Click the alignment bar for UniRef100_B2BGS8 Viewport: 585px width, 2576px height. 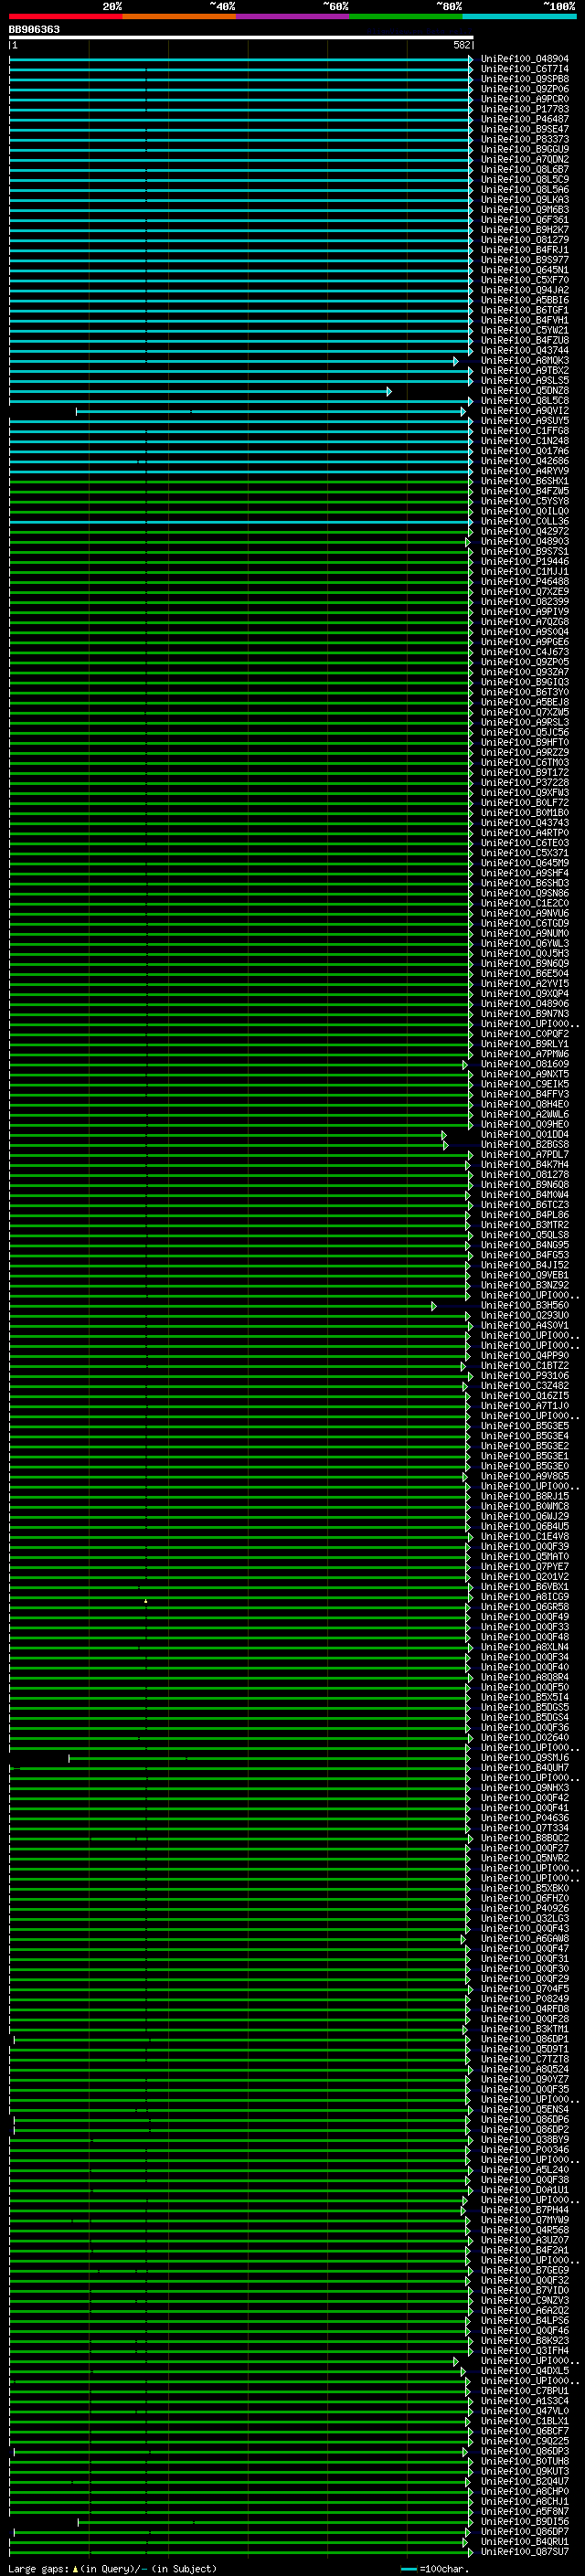pos(228,1145)
